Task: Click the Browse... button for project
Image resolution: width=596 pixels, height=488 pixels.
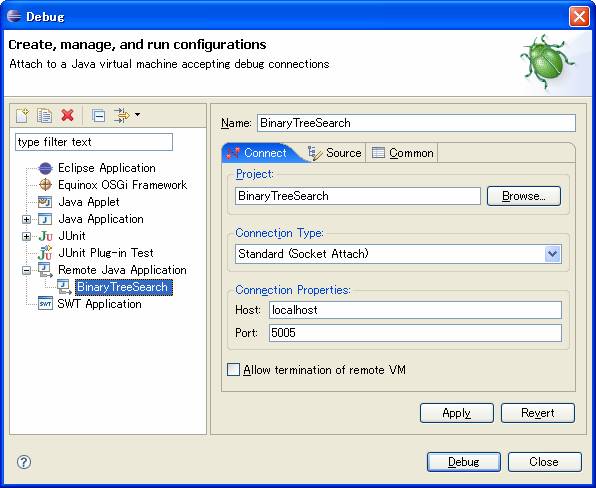Action: (x=524, y=196)
